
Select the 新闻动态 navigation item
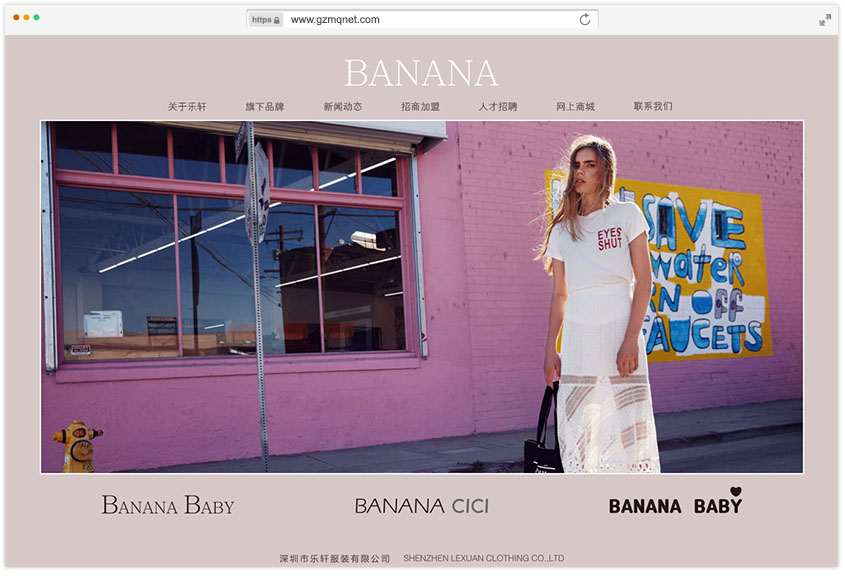click(343, 107)
